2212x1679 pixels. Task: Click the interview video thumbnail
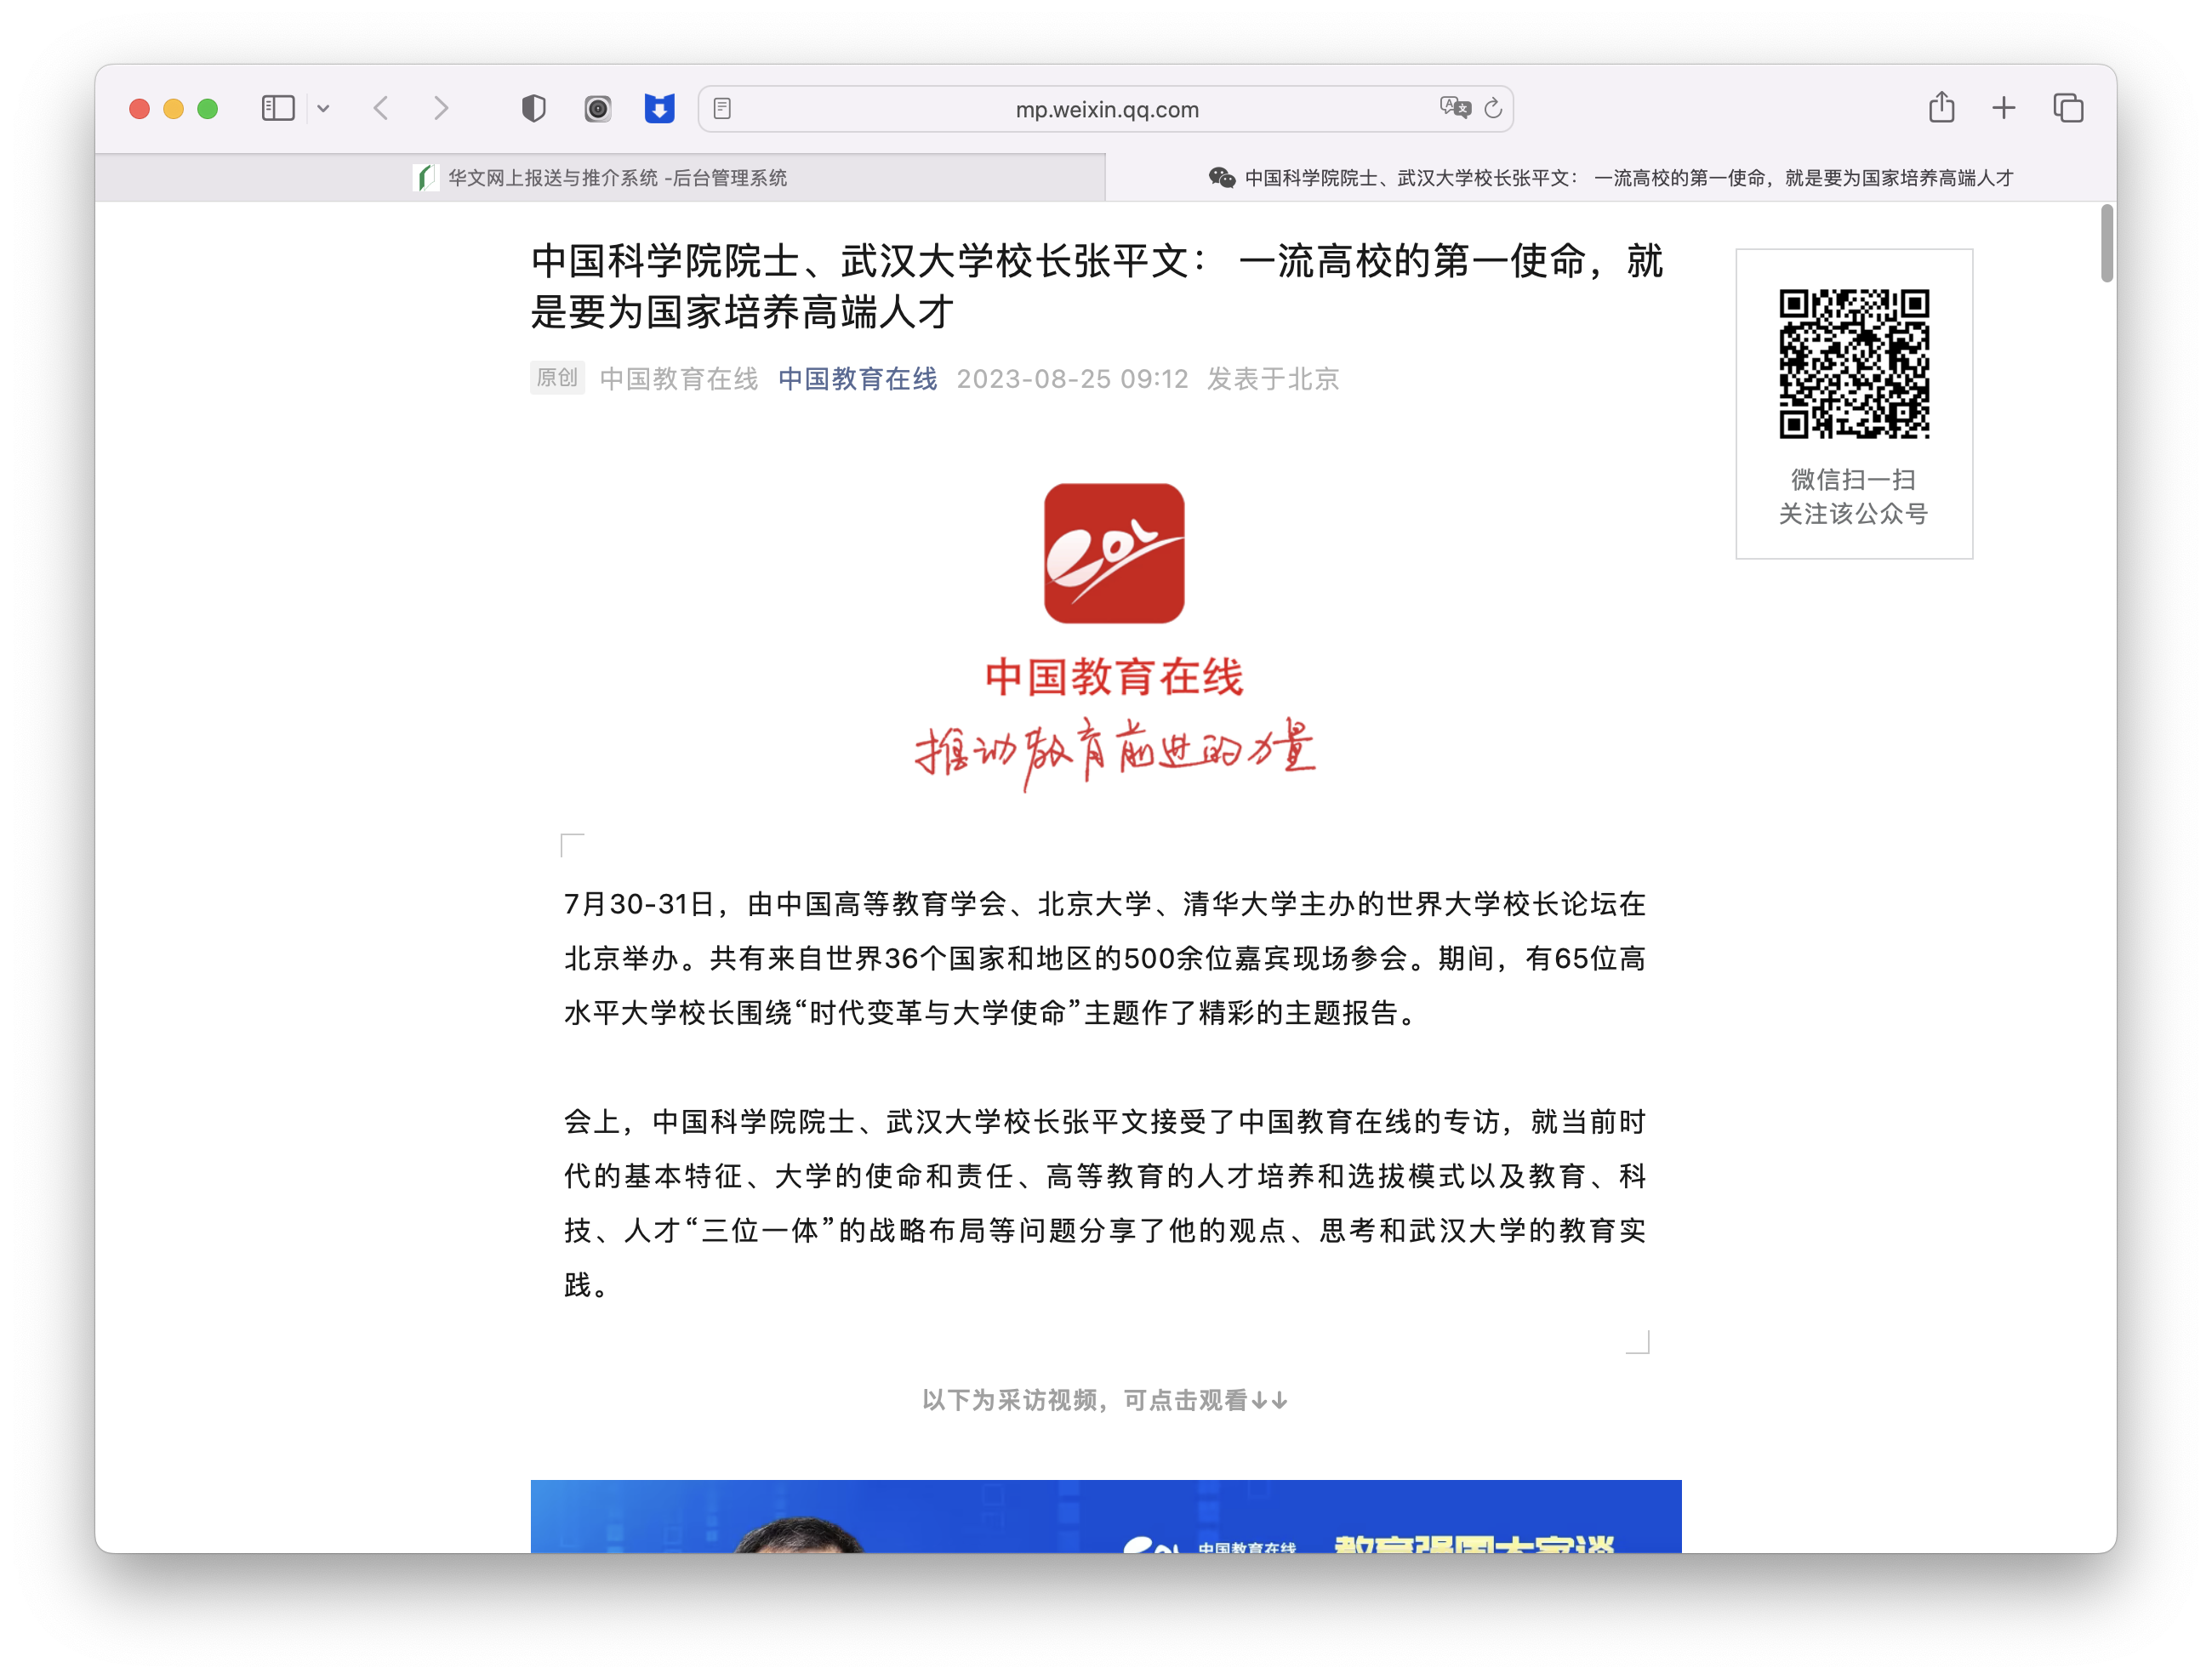click(x=1106, y=1516)
